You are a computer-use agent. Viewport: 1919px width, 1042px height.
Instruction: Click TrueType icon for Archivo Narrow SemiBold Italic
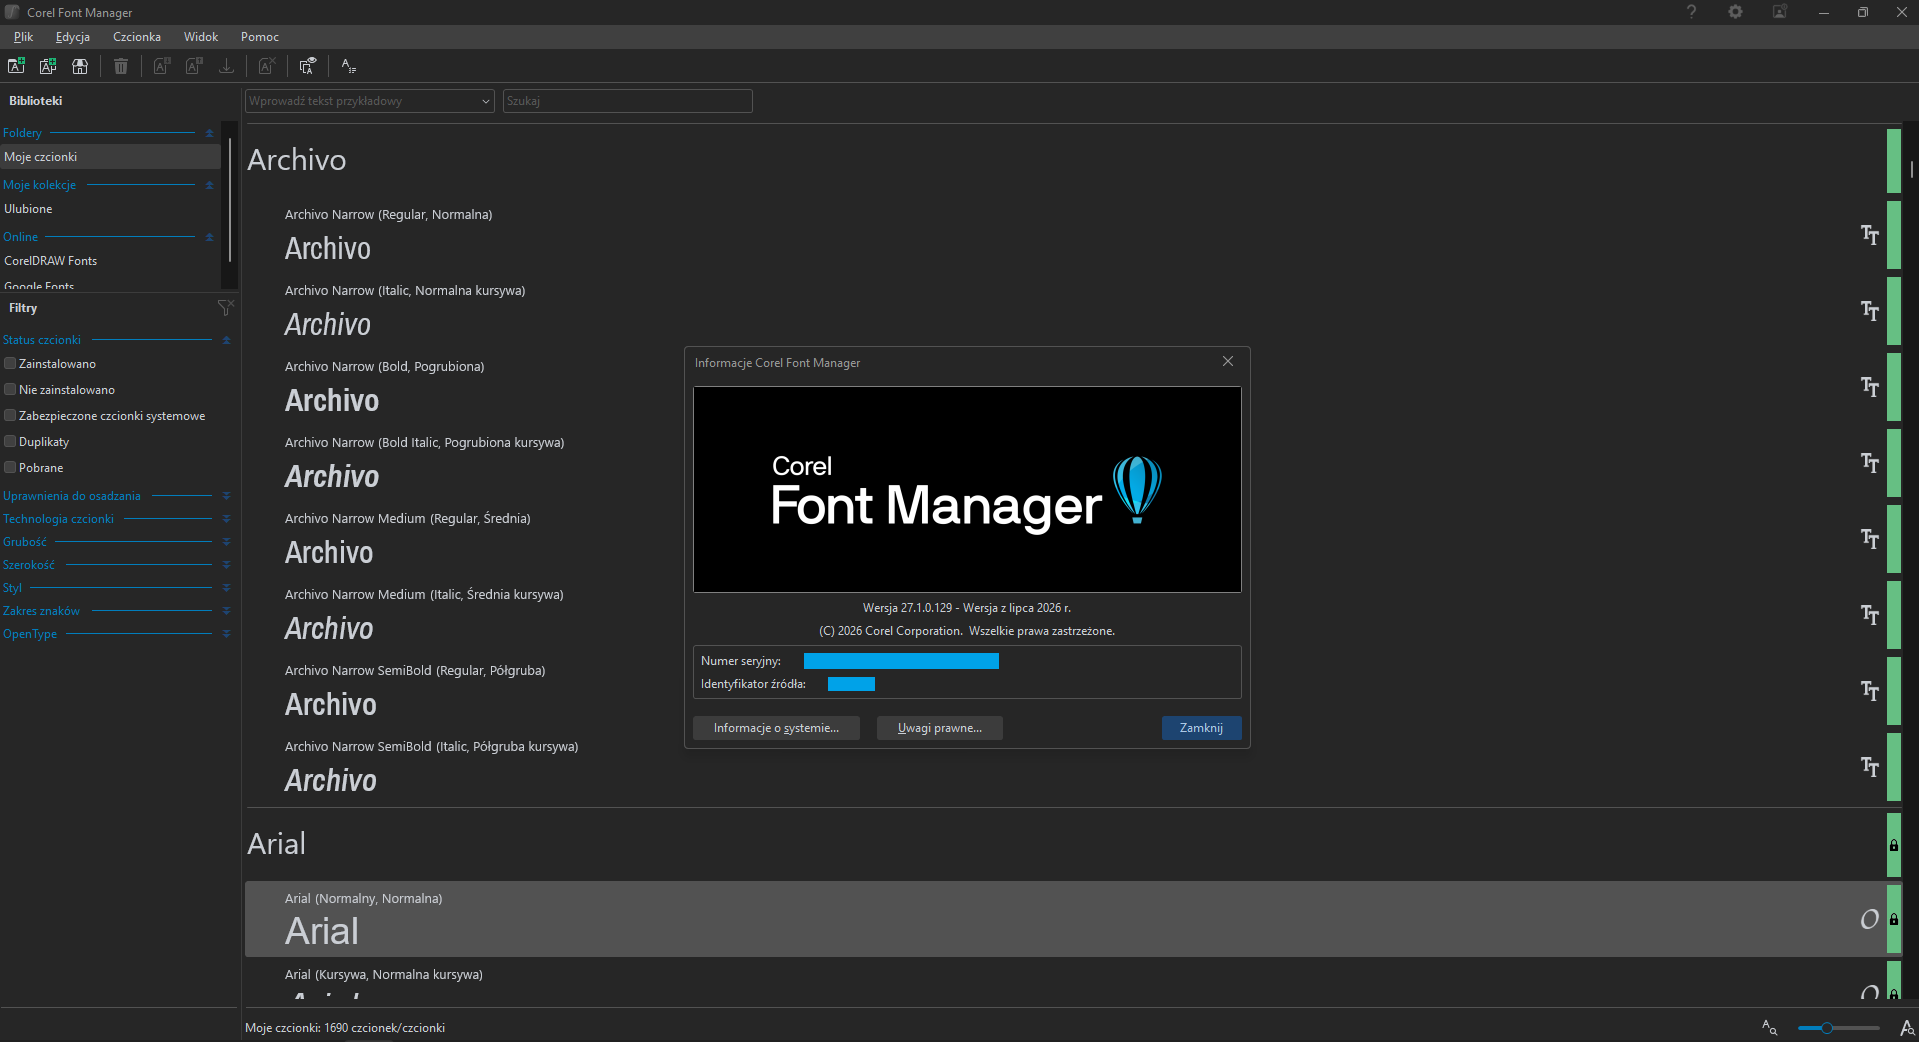coord(1869,767)
